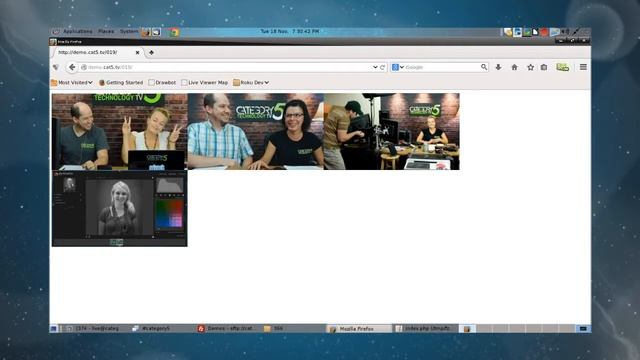Click the site identity globe icon
This screenshot has height=360, width=640.
tap(84, 67)
